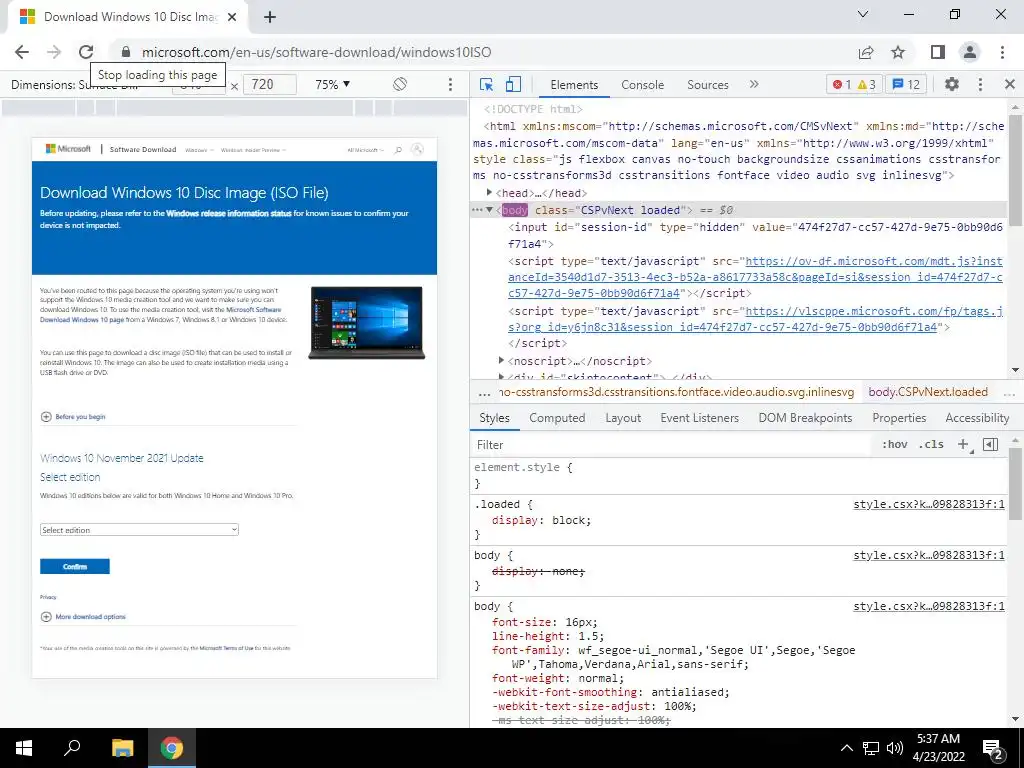
Task: Rotate the device viewport icon
Action: (x=400, y=84)
